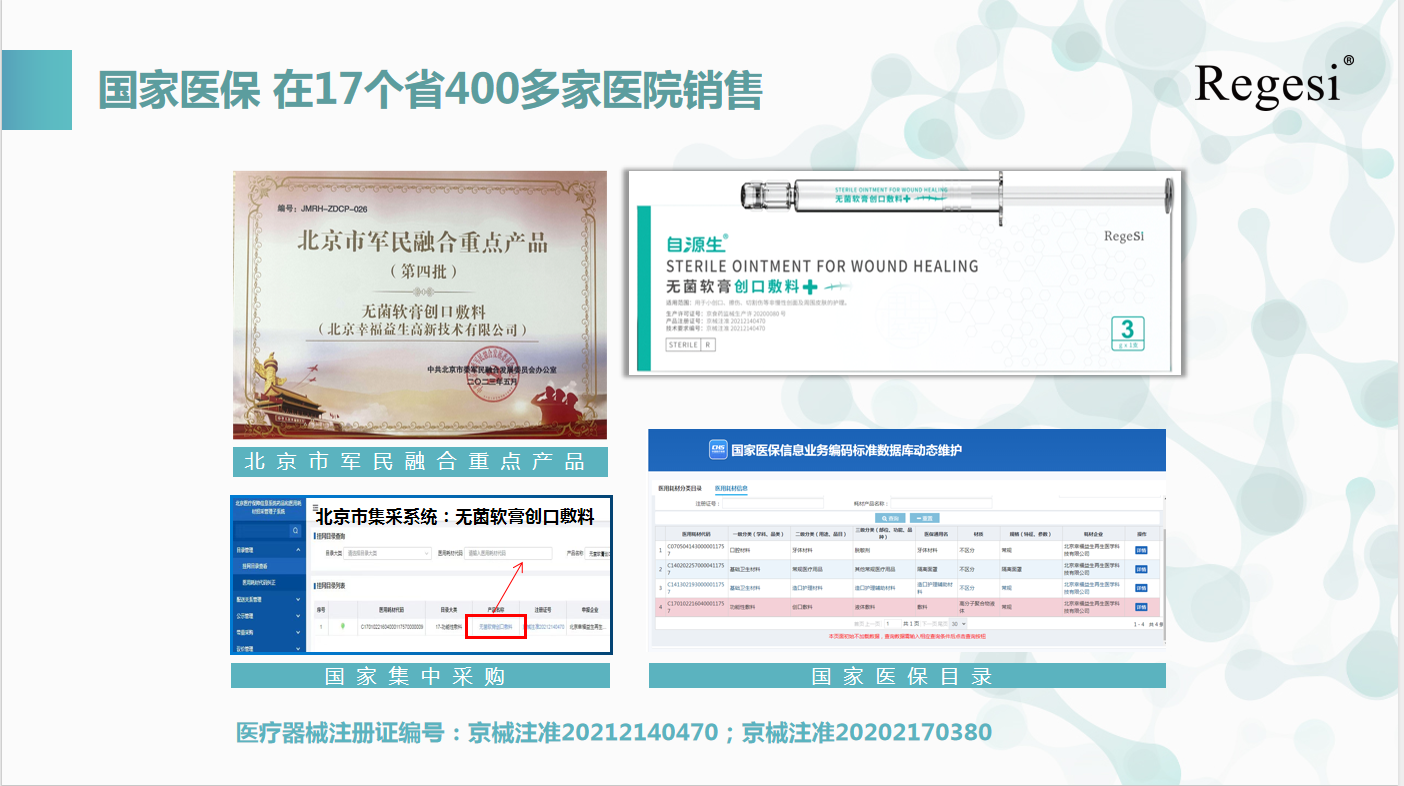Image resolution: width=1404 pixels, height=786 pixels.
Task: Click the CHS logo icon in the 国家医保 header
Action: 717,450
